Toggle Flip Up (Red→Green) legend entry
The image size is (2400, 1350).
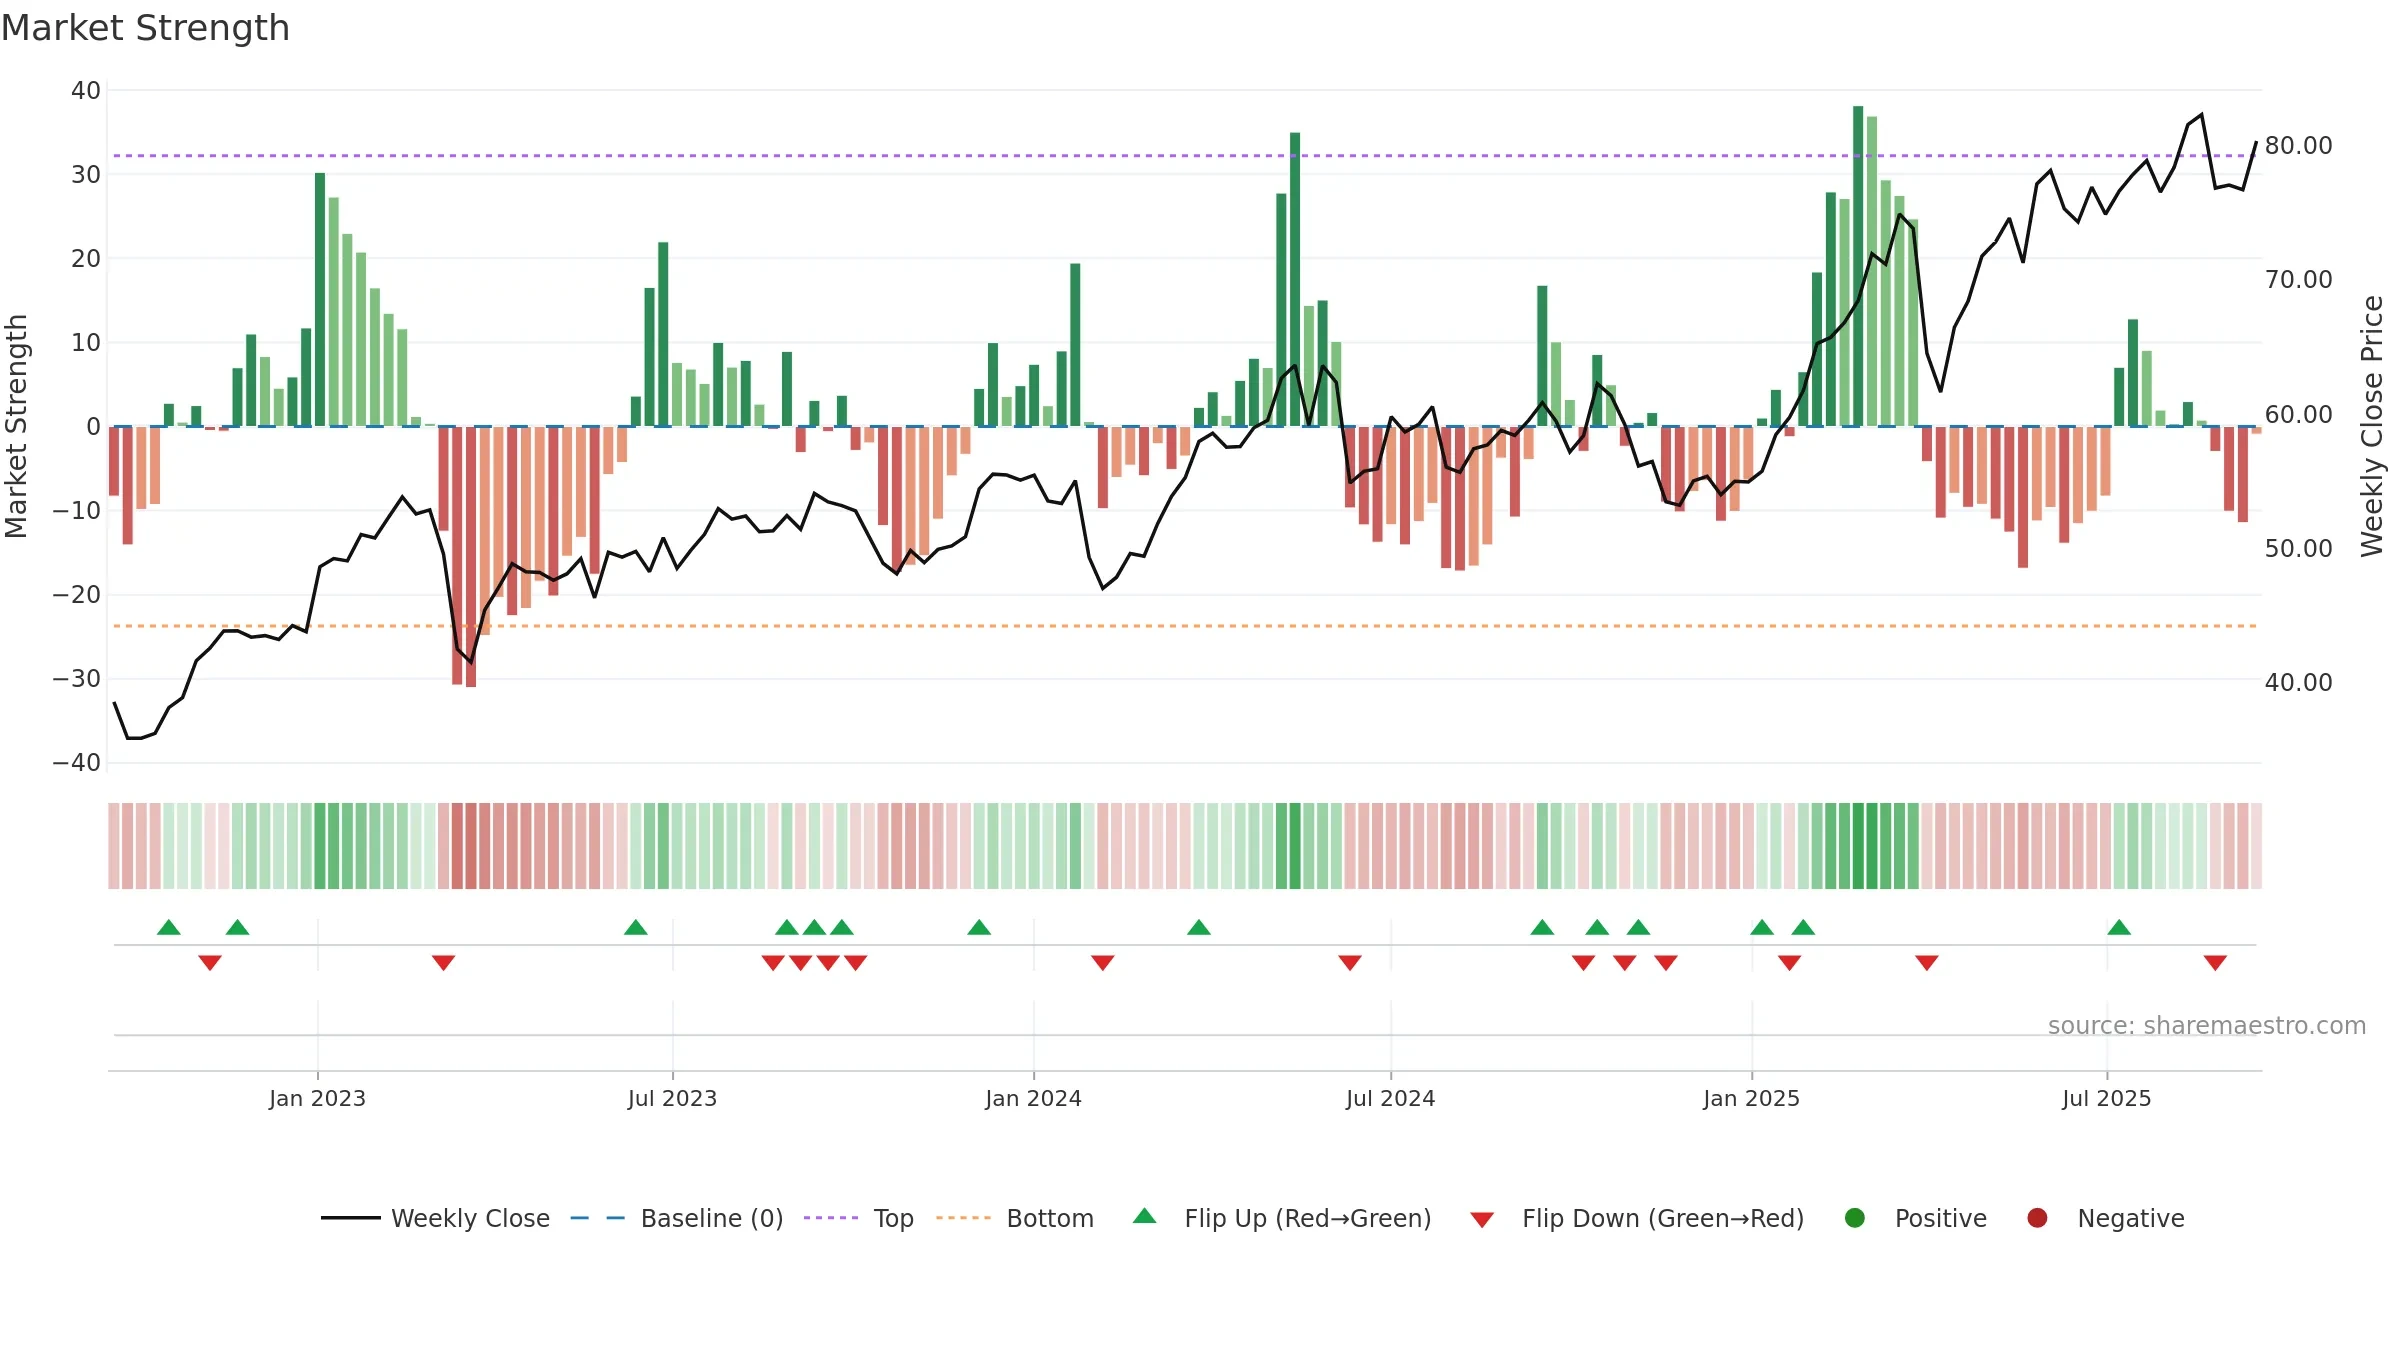pos(1282,1218)
